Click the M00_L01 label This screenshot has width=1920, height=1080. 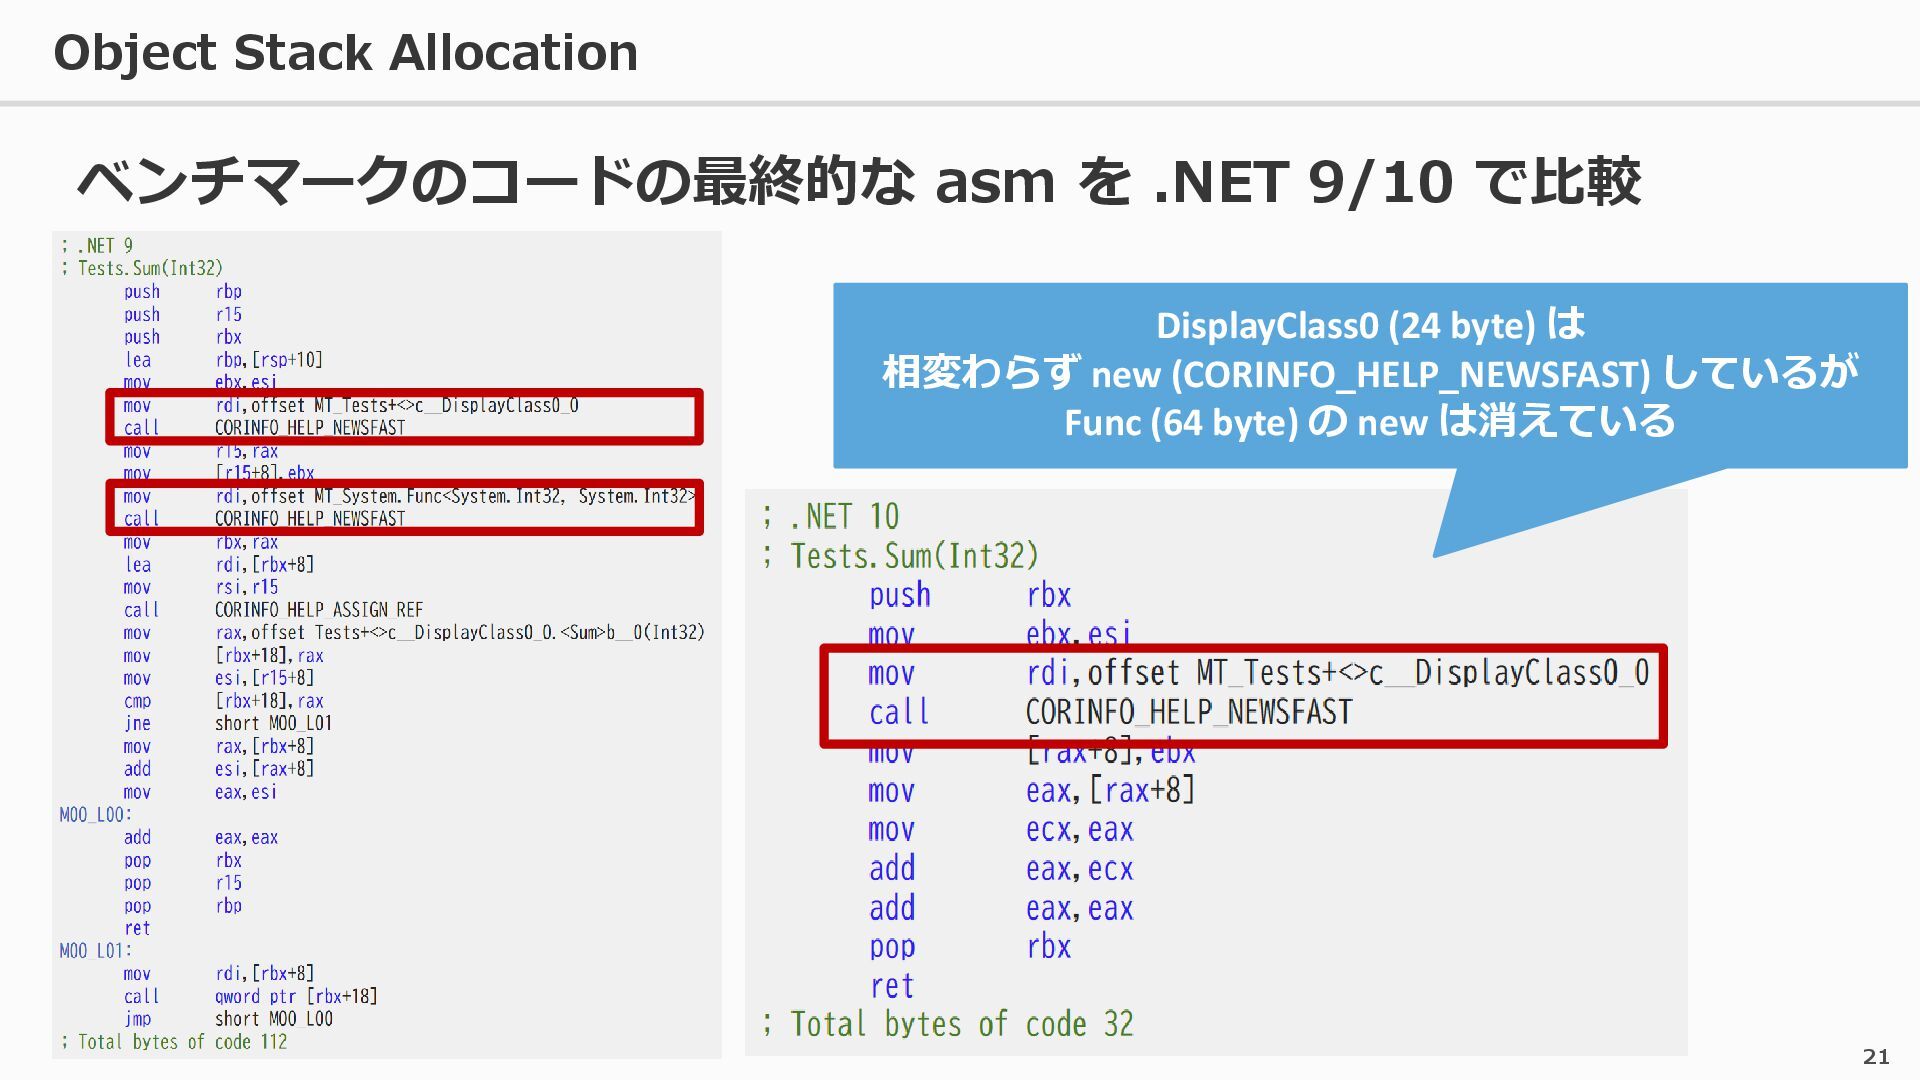(x=95, y=951)
